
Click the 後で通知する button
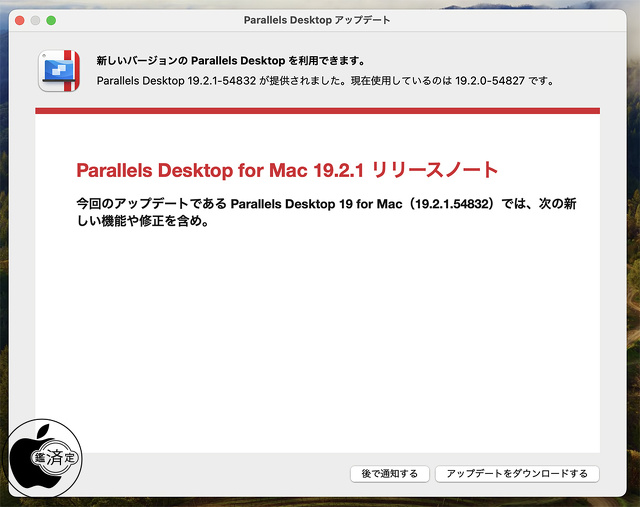pos(389,474)
